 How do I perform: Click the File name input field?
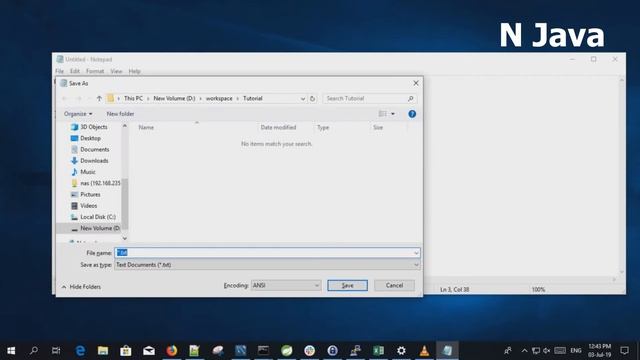tap(267, 253)
